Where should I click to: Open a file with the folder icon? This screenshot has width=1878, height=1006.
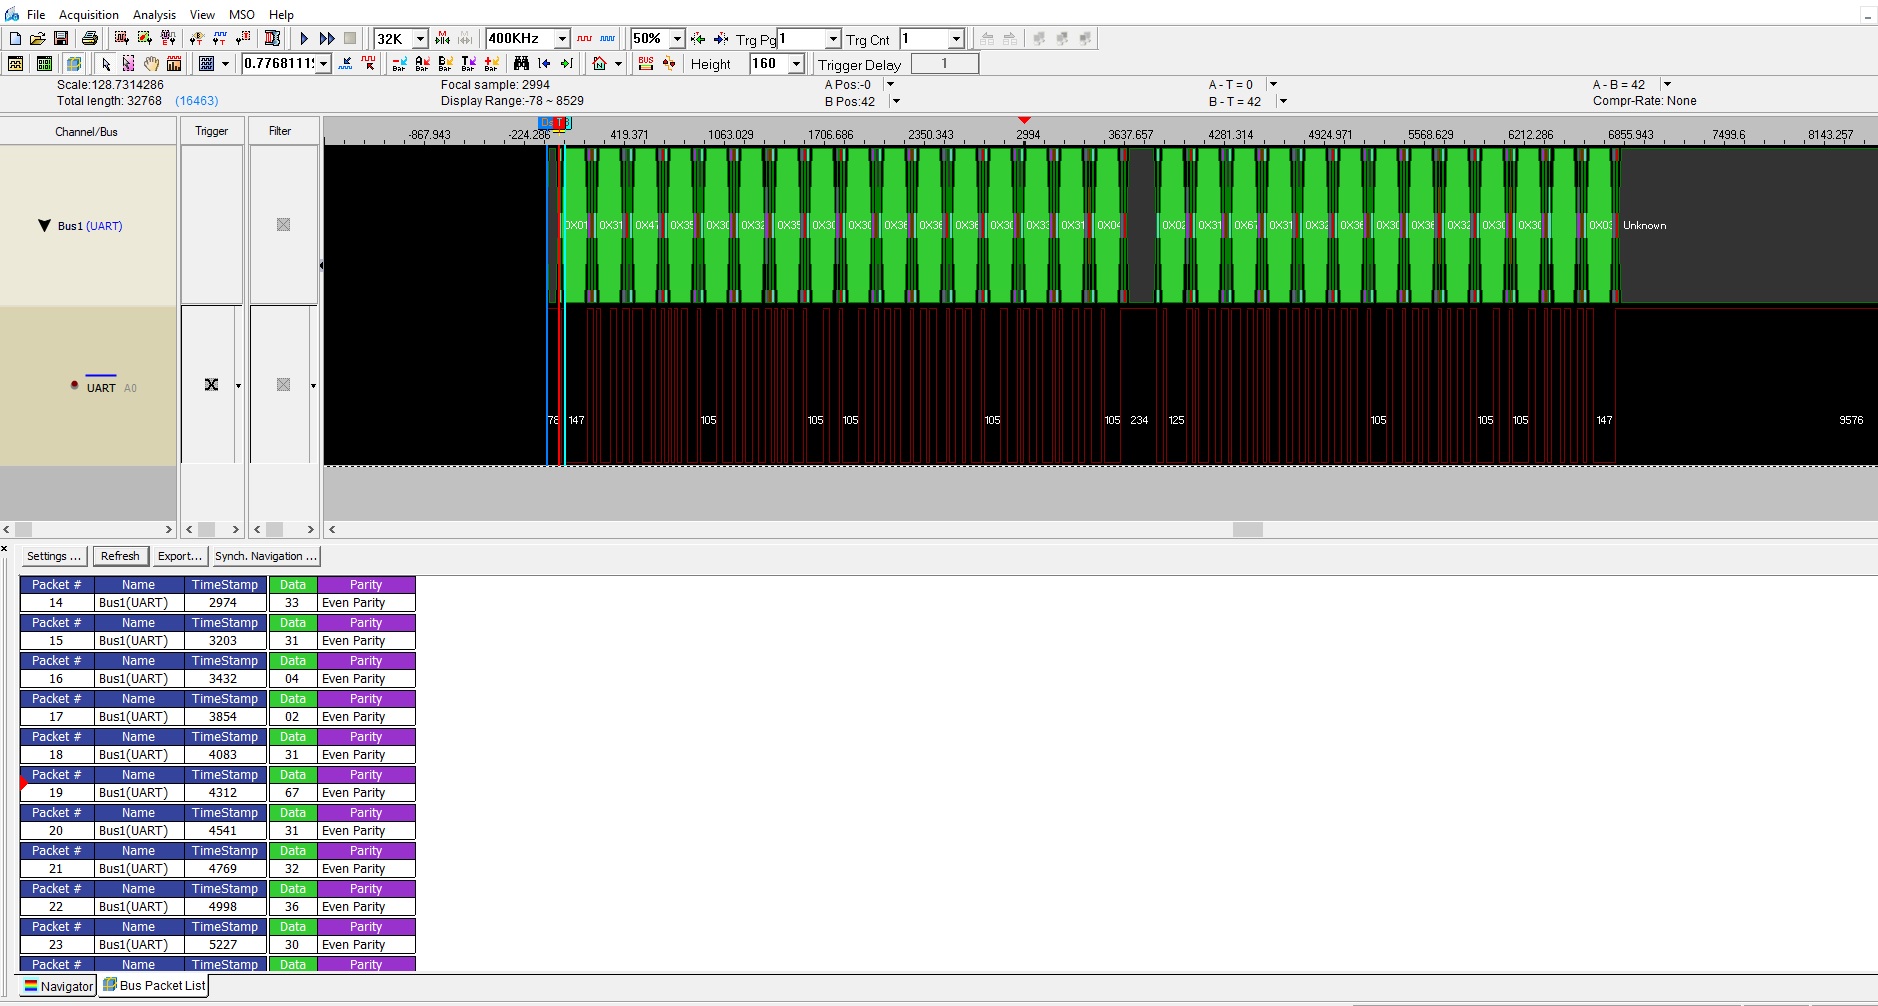pyautogui.click(x=38, y=38)
